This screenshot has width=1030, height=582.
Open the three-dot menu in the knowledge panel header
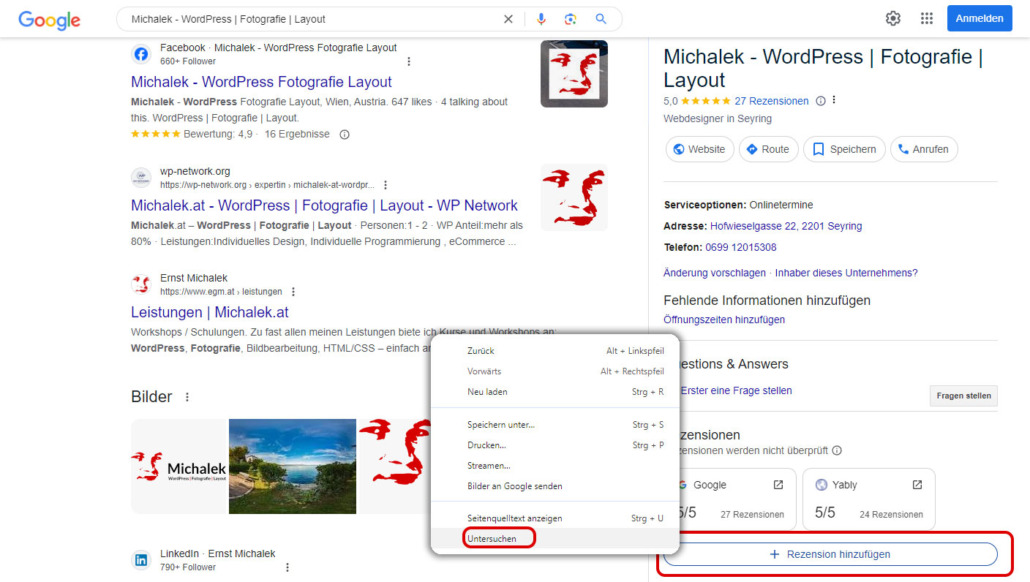[834, 100]
